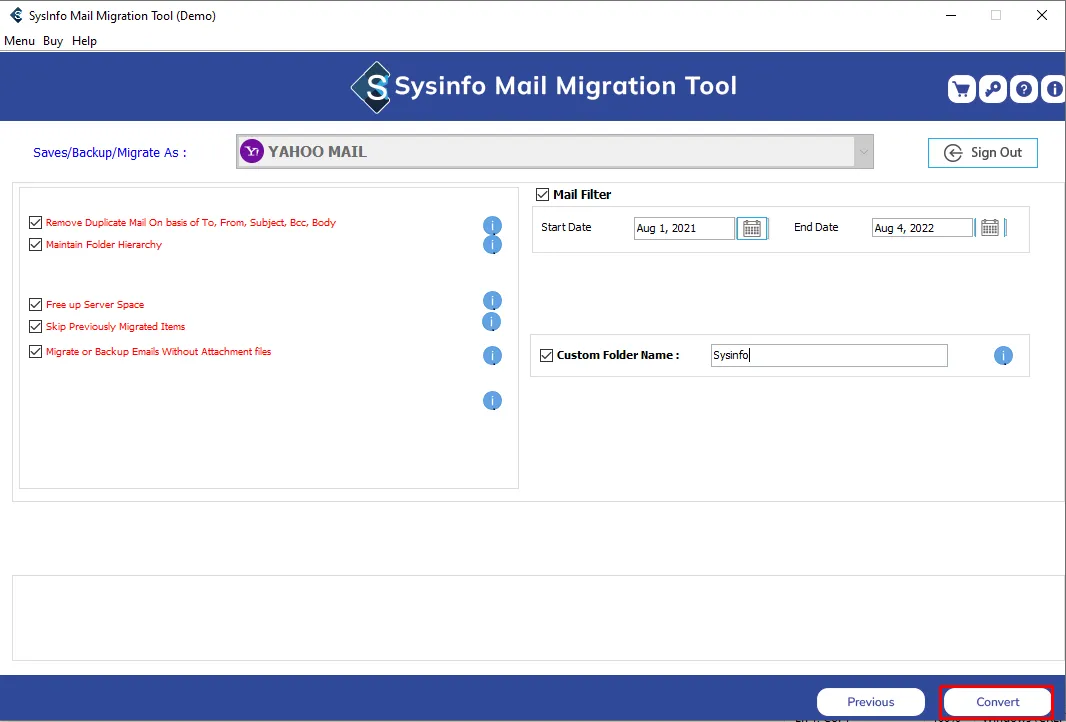Open End Date calendar picker

point(990,228)
